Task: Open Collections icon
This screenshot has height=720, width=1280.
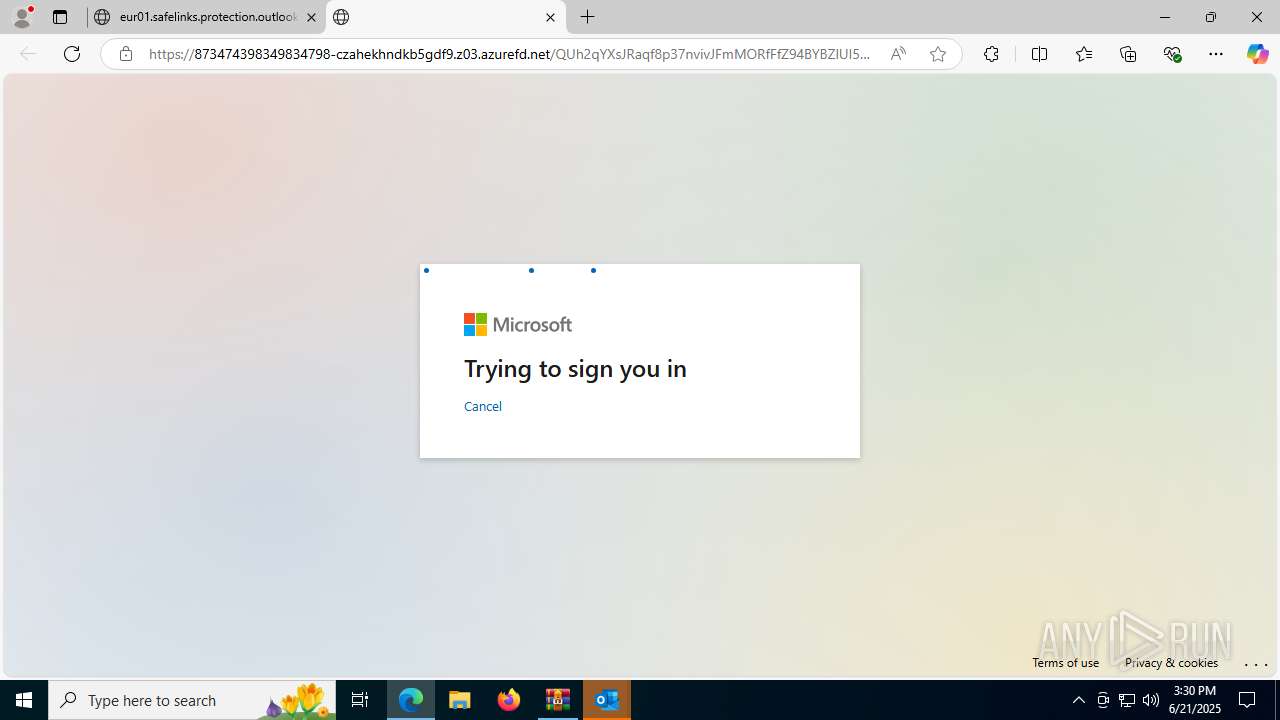Action: tap(1128, 54)
